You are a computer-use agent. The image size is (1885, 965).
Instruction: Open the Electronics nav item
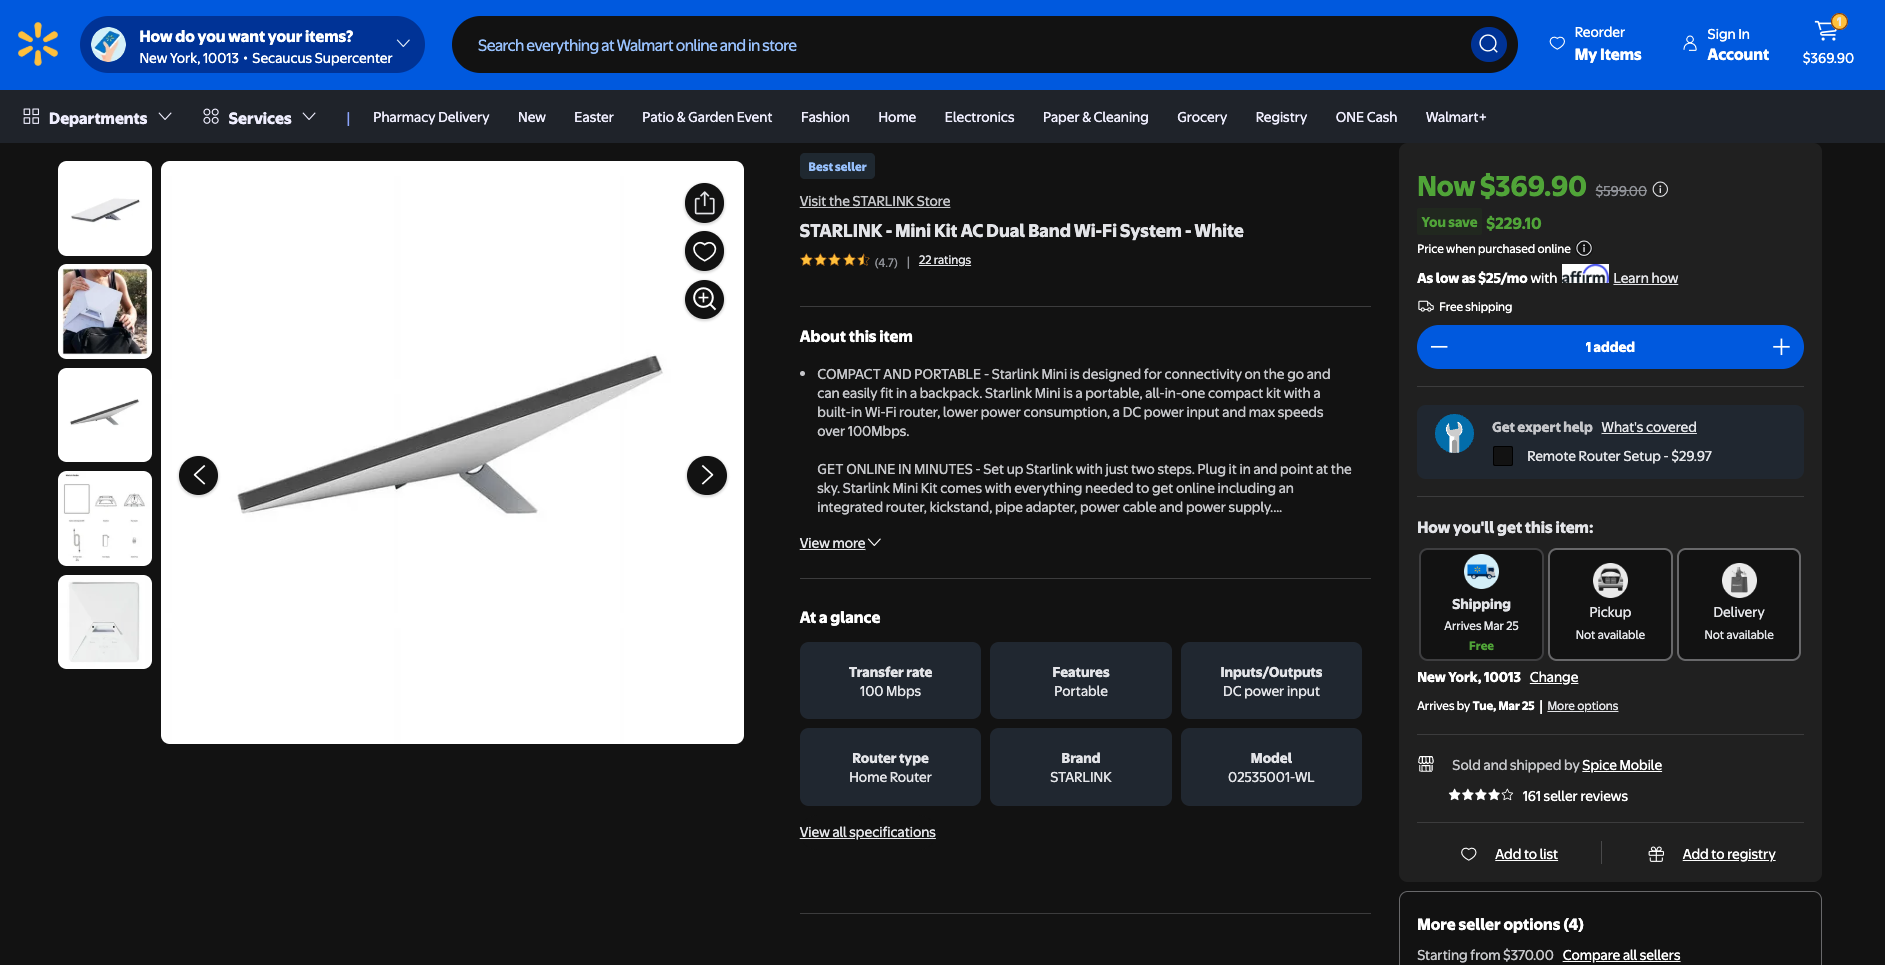pyautogui.click(x=979, y=117)
